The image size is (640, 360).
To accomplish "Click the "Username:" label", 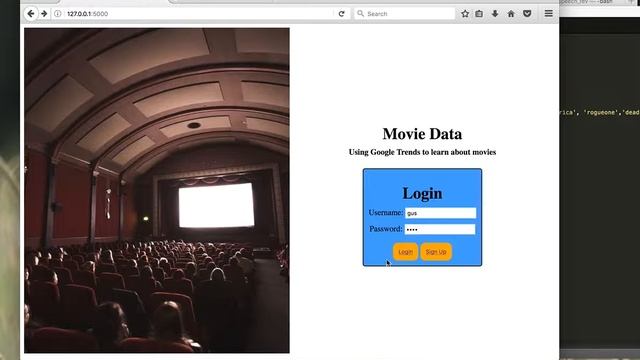I will [x=386, y=213].
